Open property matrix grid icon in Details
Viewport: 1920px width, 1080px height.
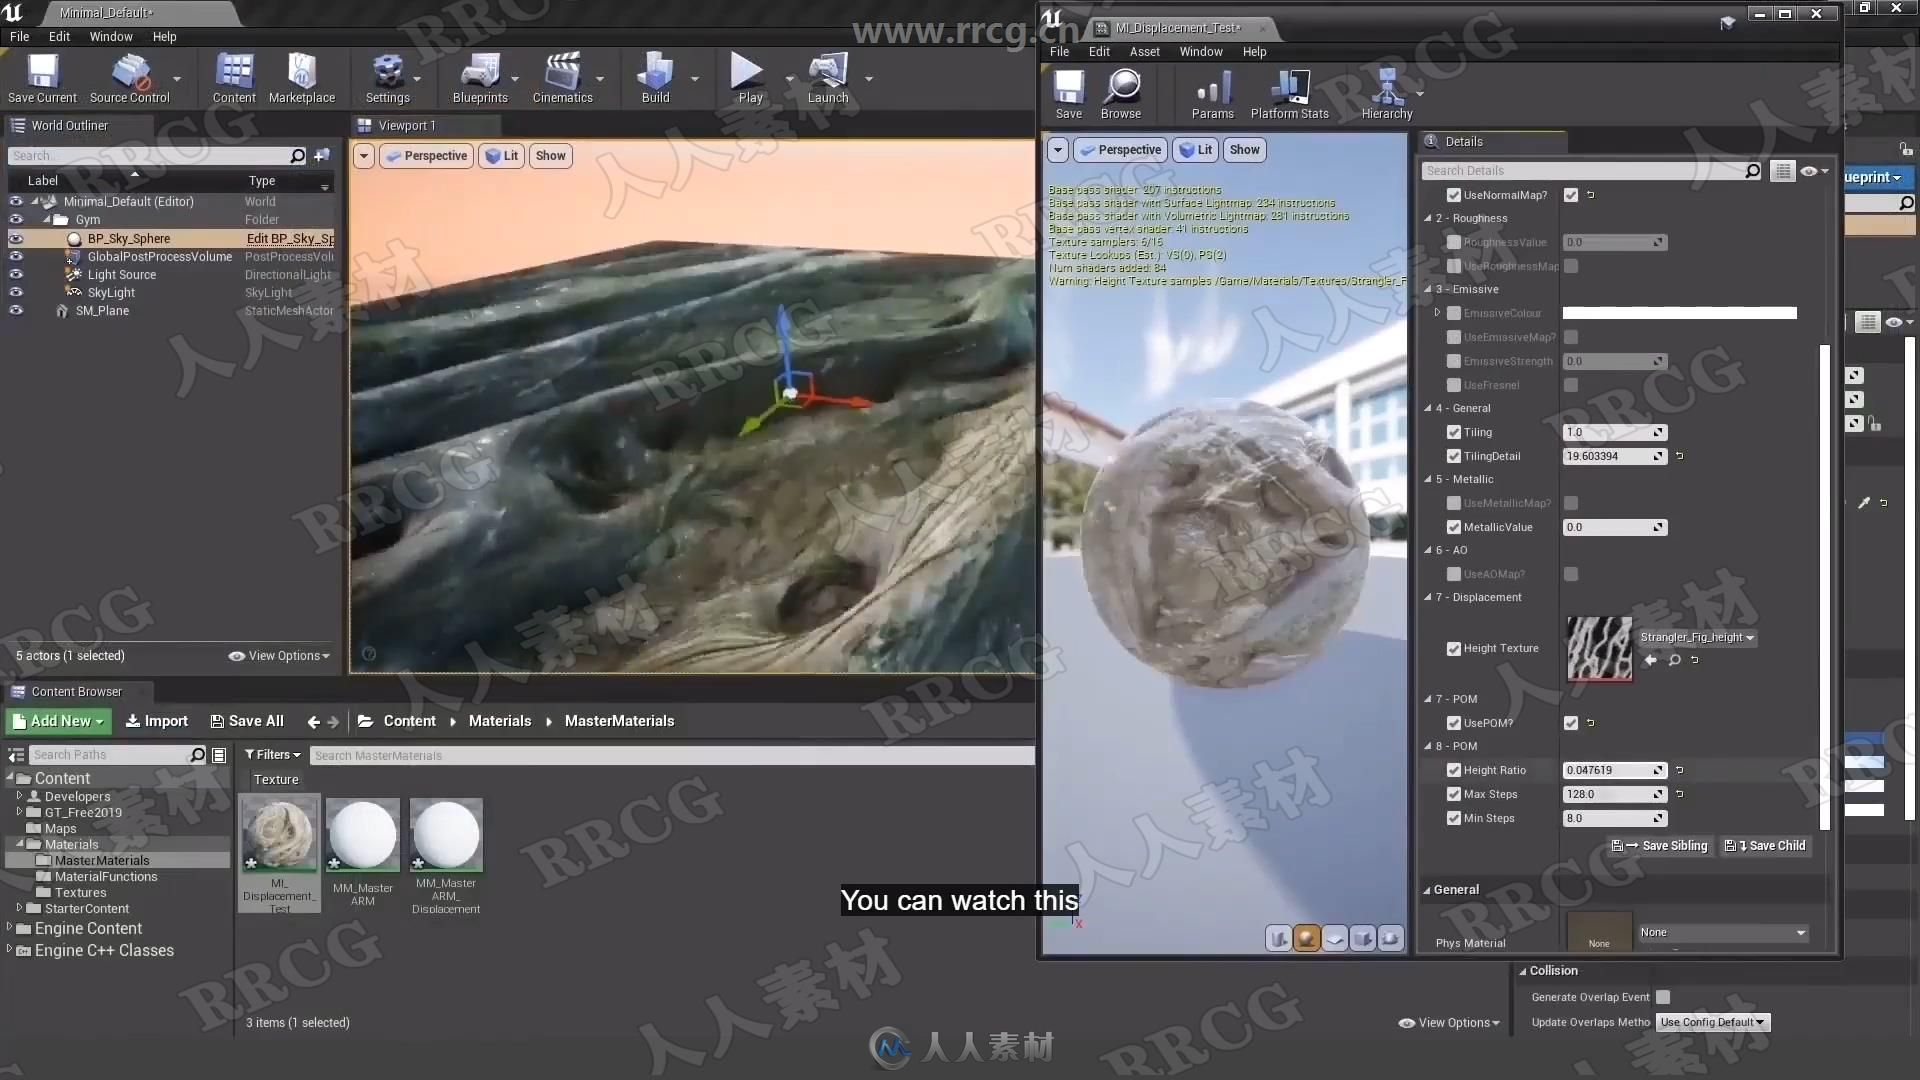1782,171
